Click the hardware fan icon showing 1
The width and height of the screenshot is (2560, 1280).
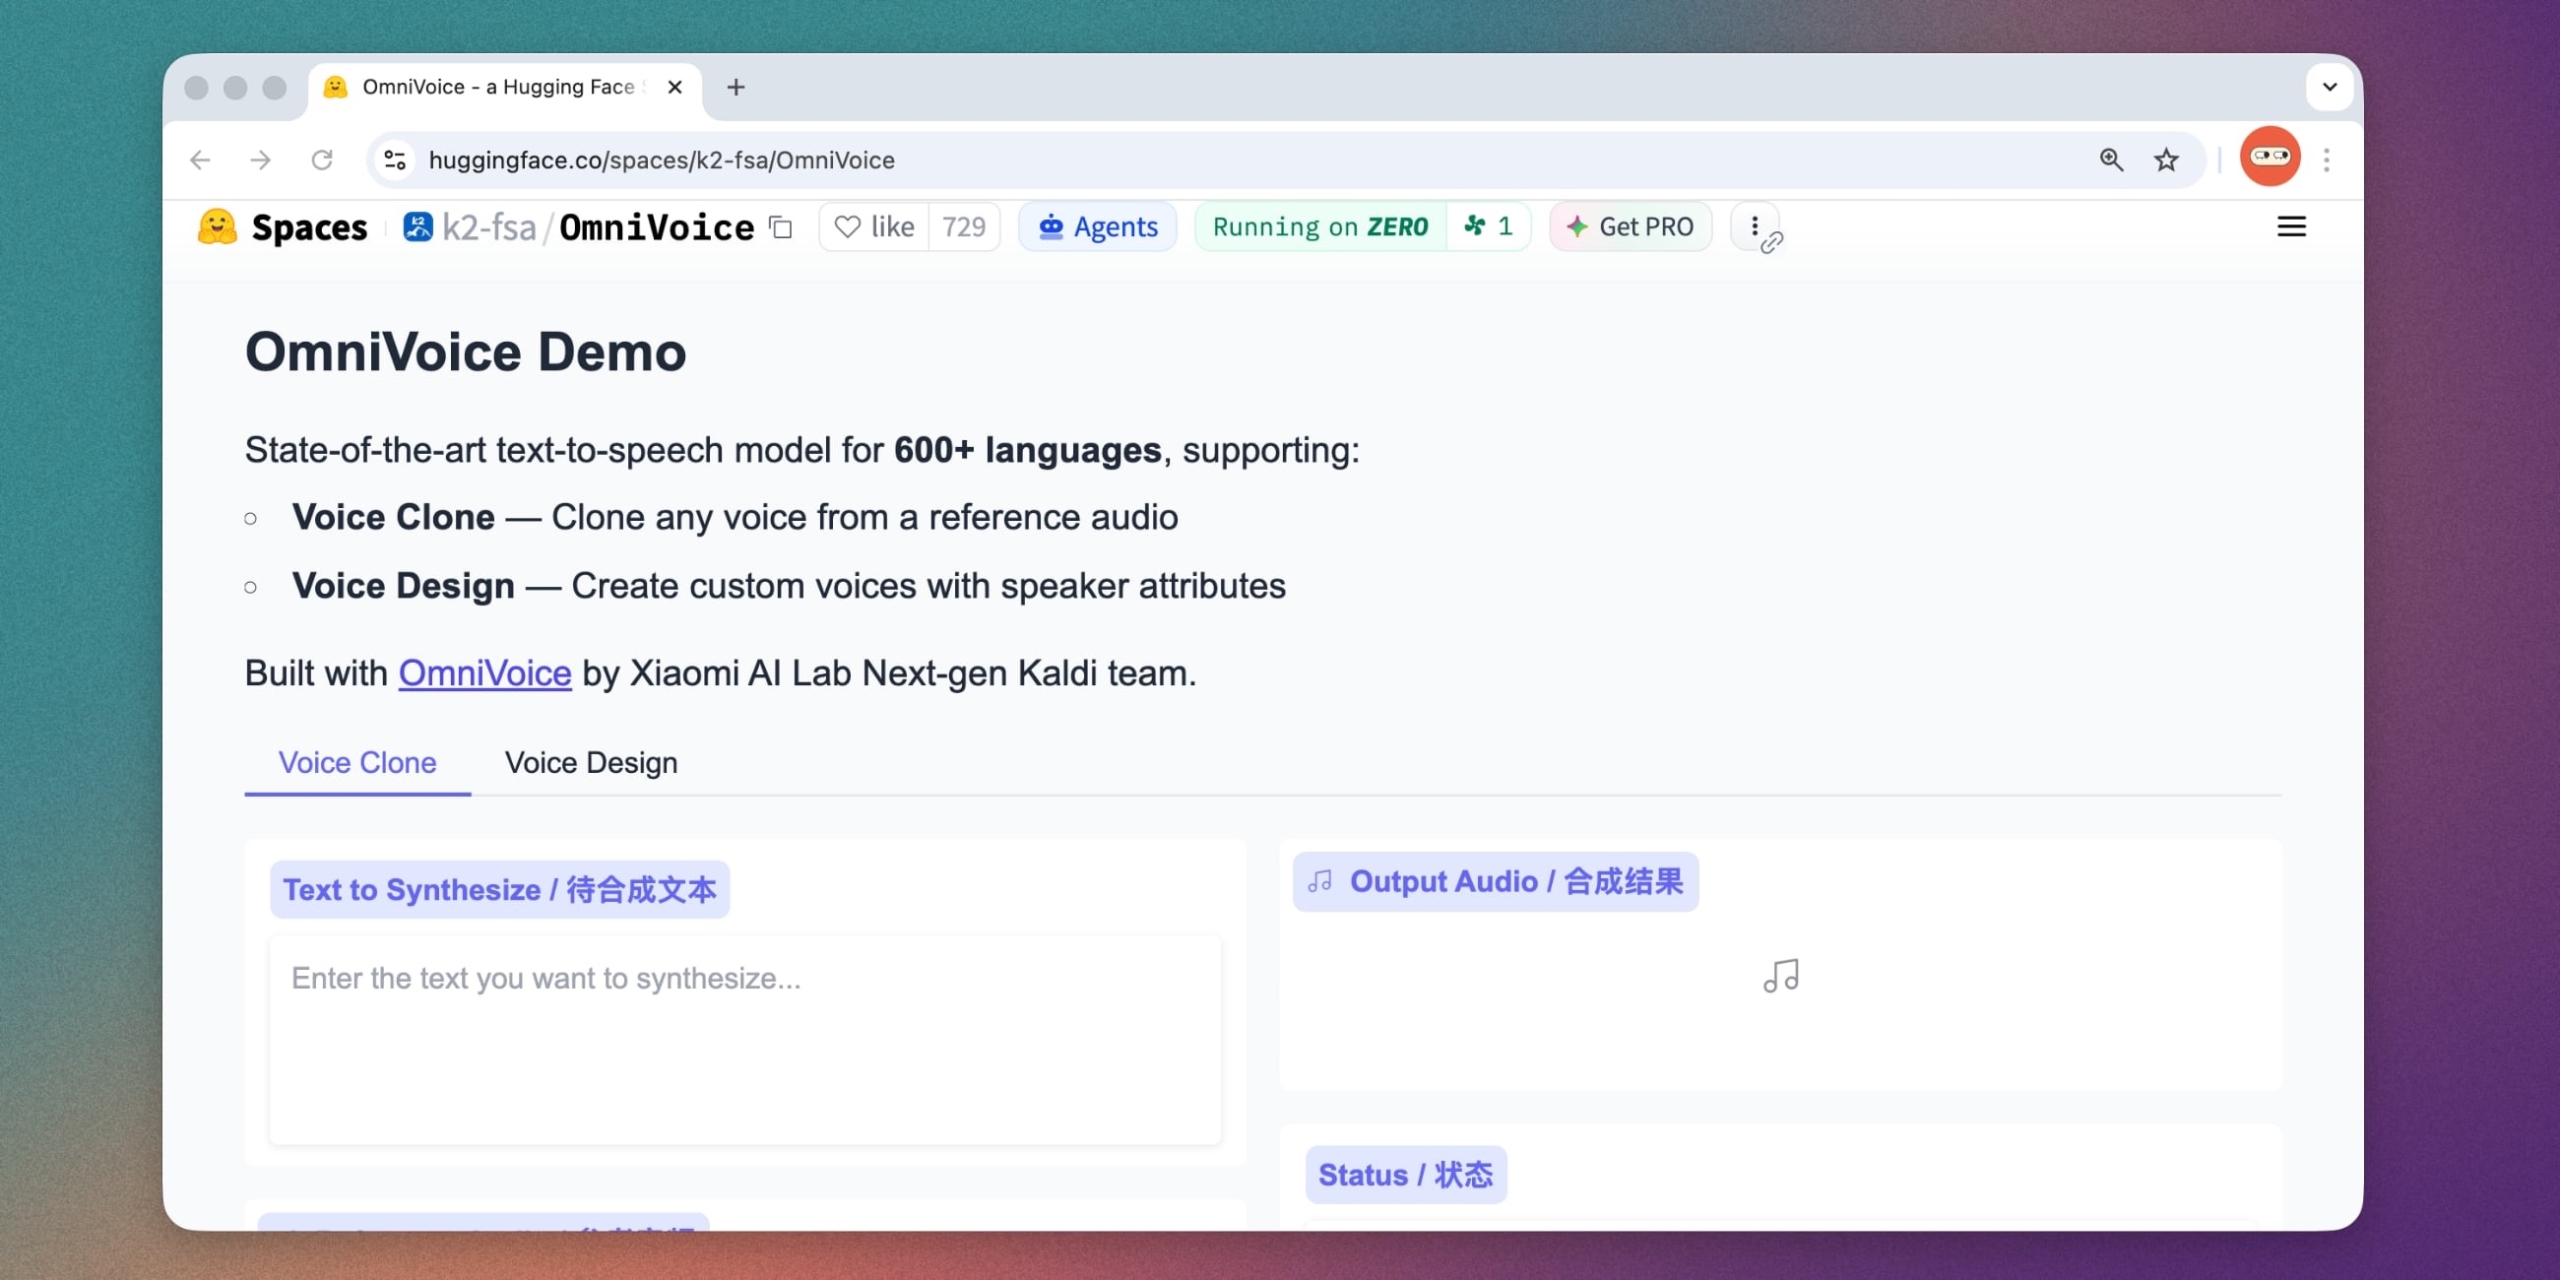[1488, 227]
